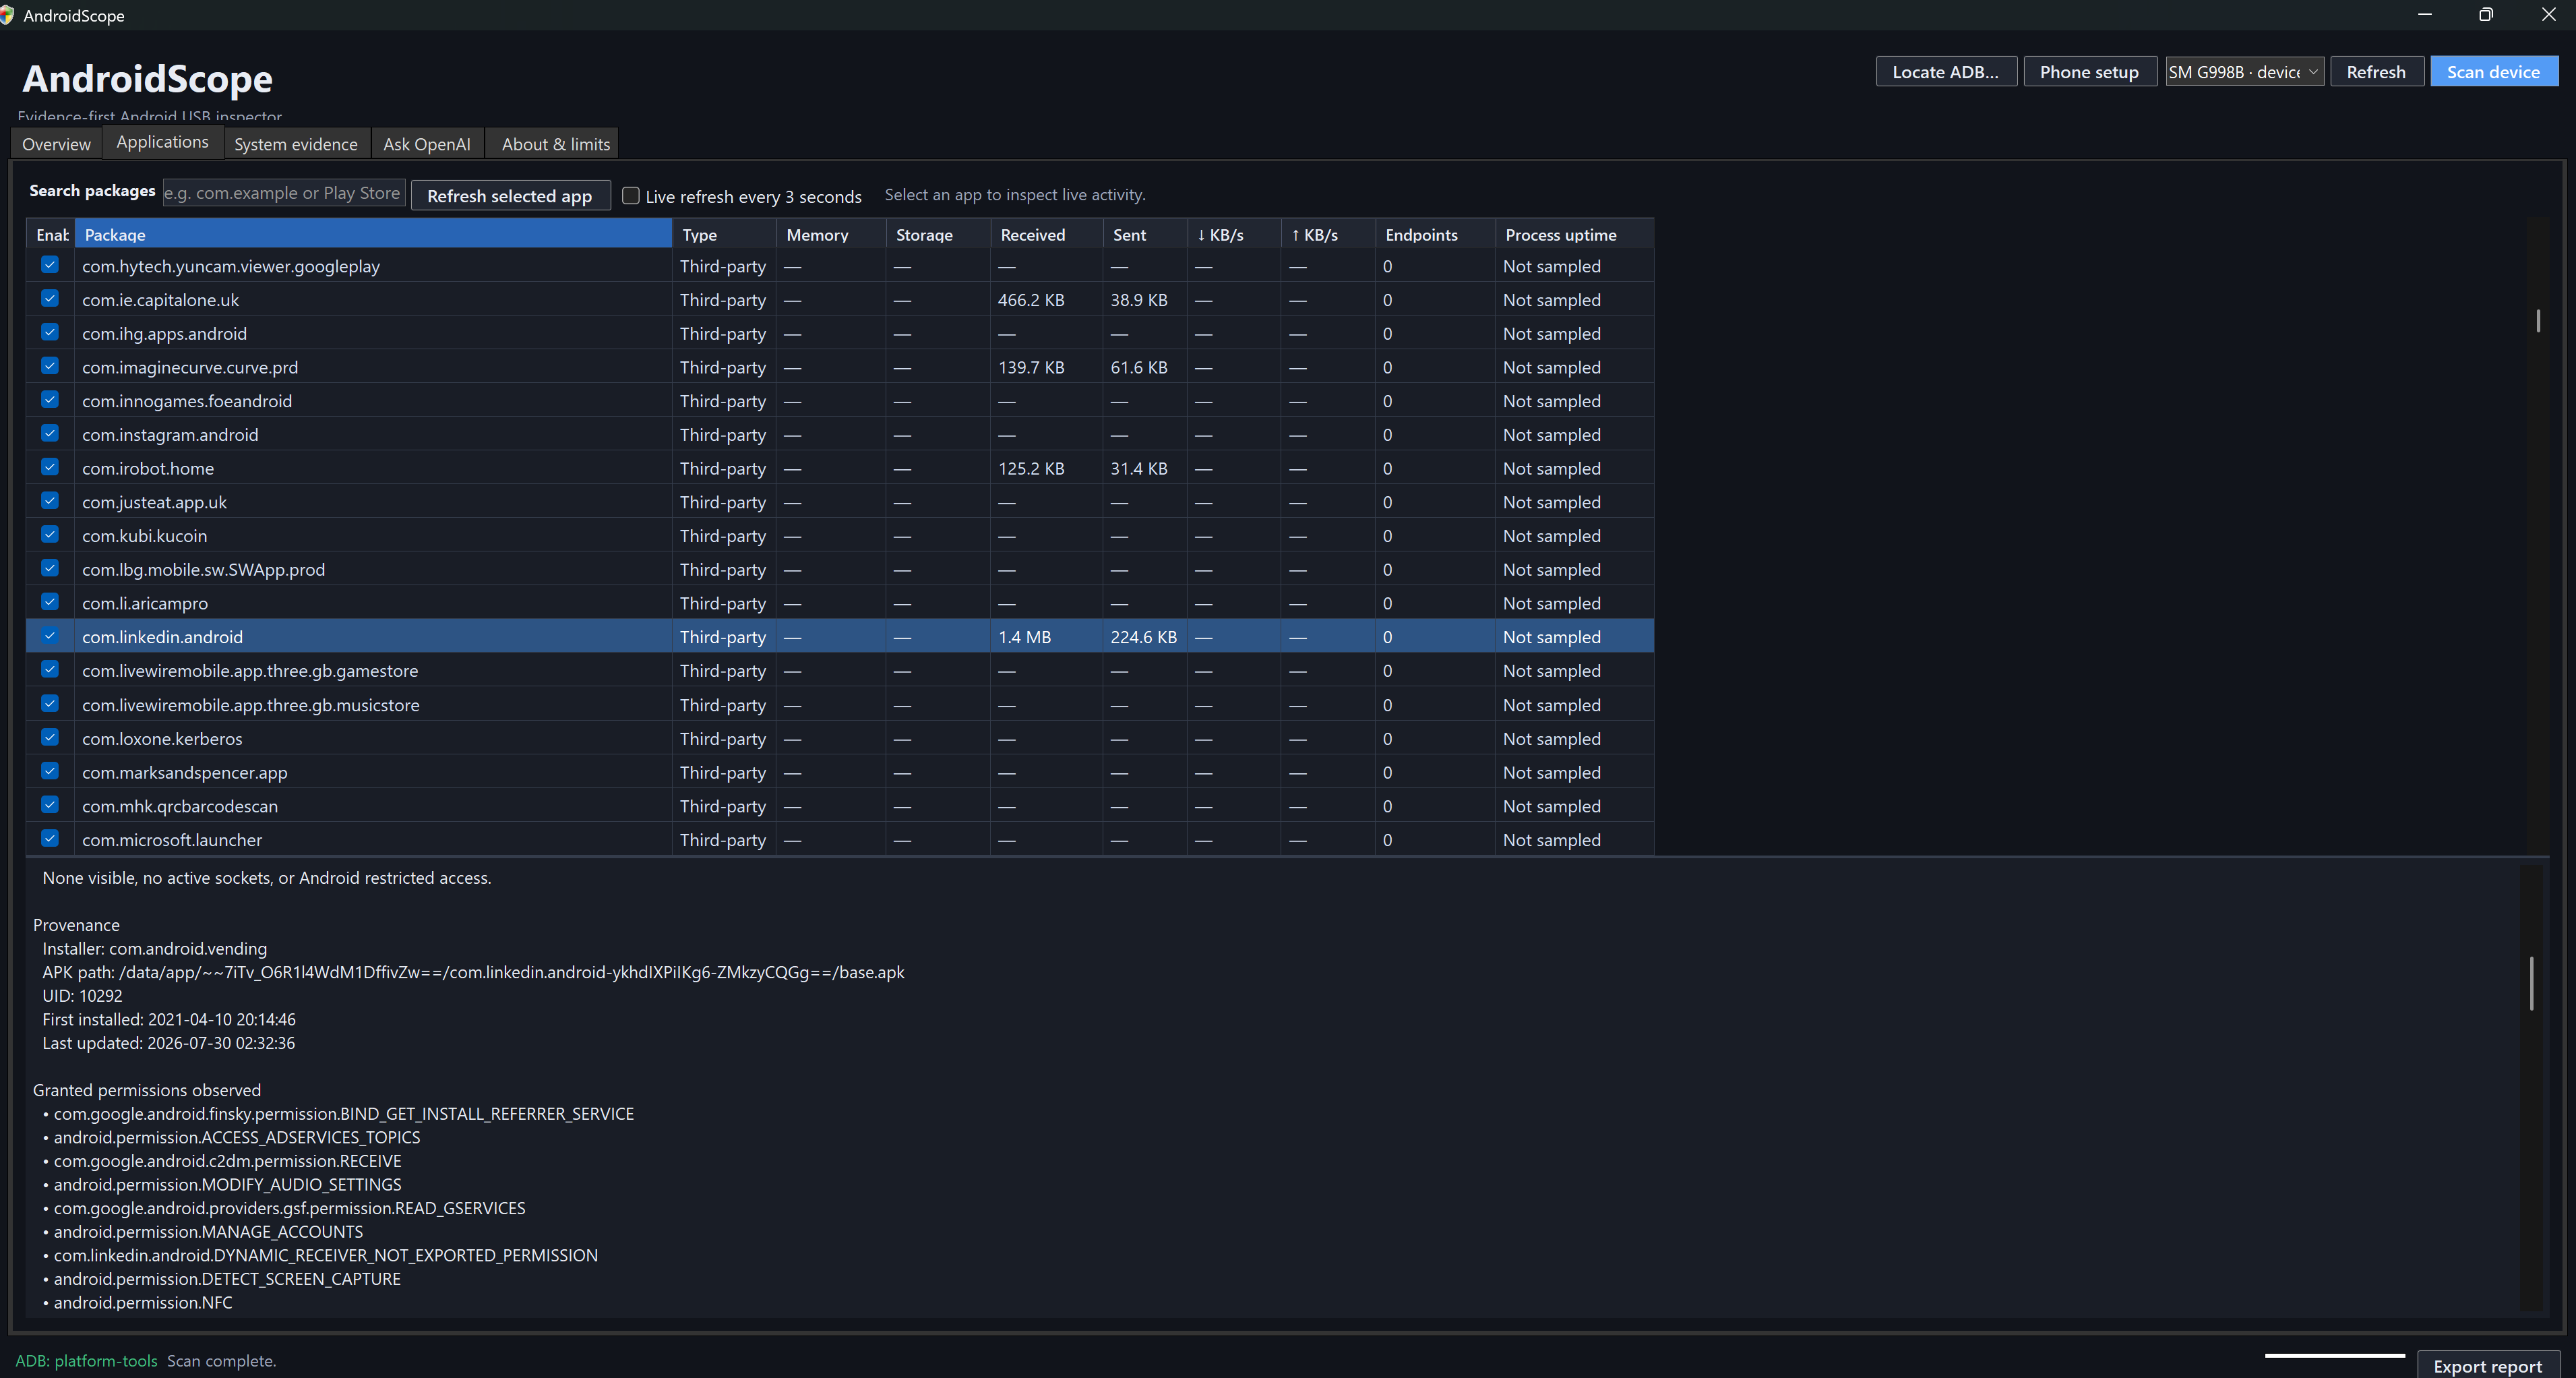Toggle checkbox for com.marksandspencer.app
Viewport: 2576px width, 1378px height.
(50, 772)
